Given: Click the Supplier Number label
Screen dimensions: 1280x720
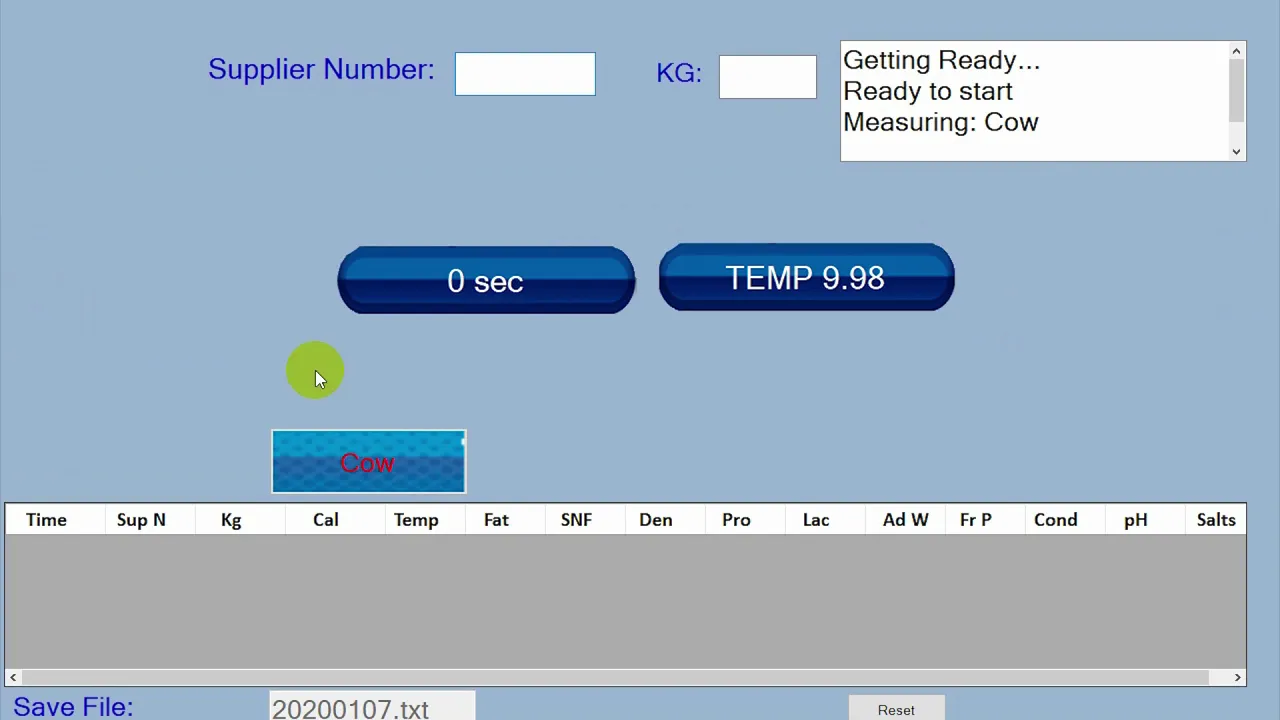Looking at the screenshot, I should (321, 69).
